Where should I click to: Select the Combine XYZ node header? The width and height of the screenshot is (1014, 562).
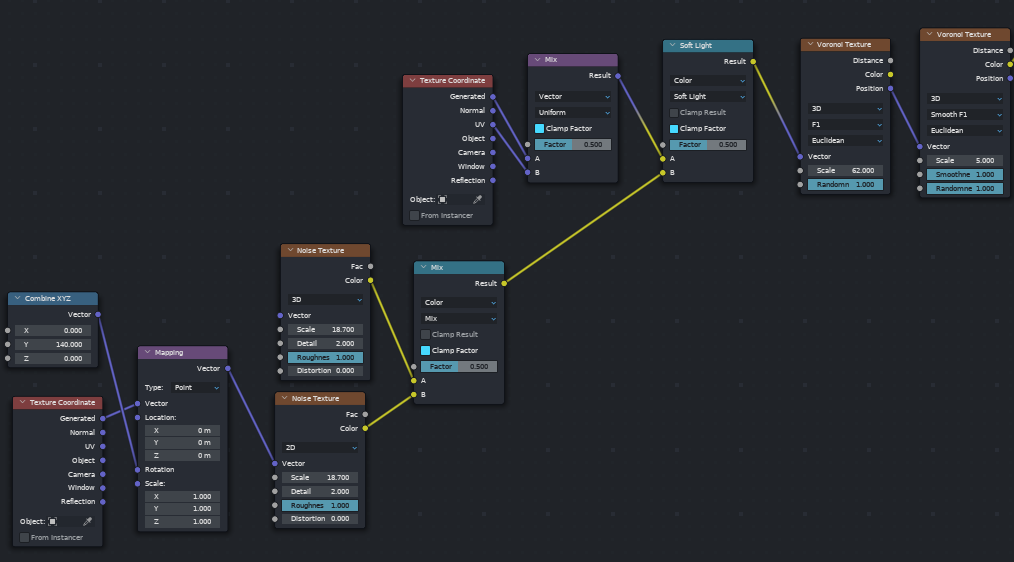[53, 298]
